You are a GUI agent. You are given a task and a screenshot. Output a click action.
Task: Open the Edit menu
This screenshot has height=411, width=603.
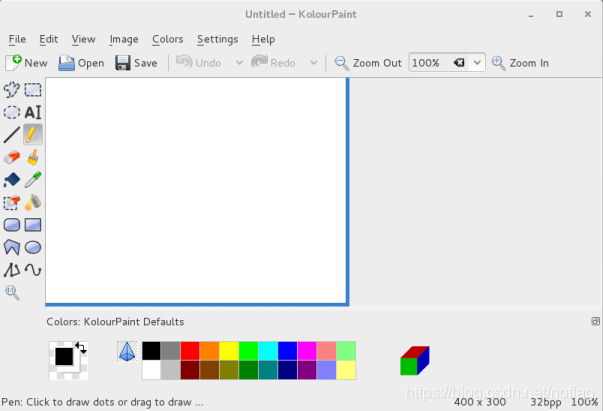(48, 39)
